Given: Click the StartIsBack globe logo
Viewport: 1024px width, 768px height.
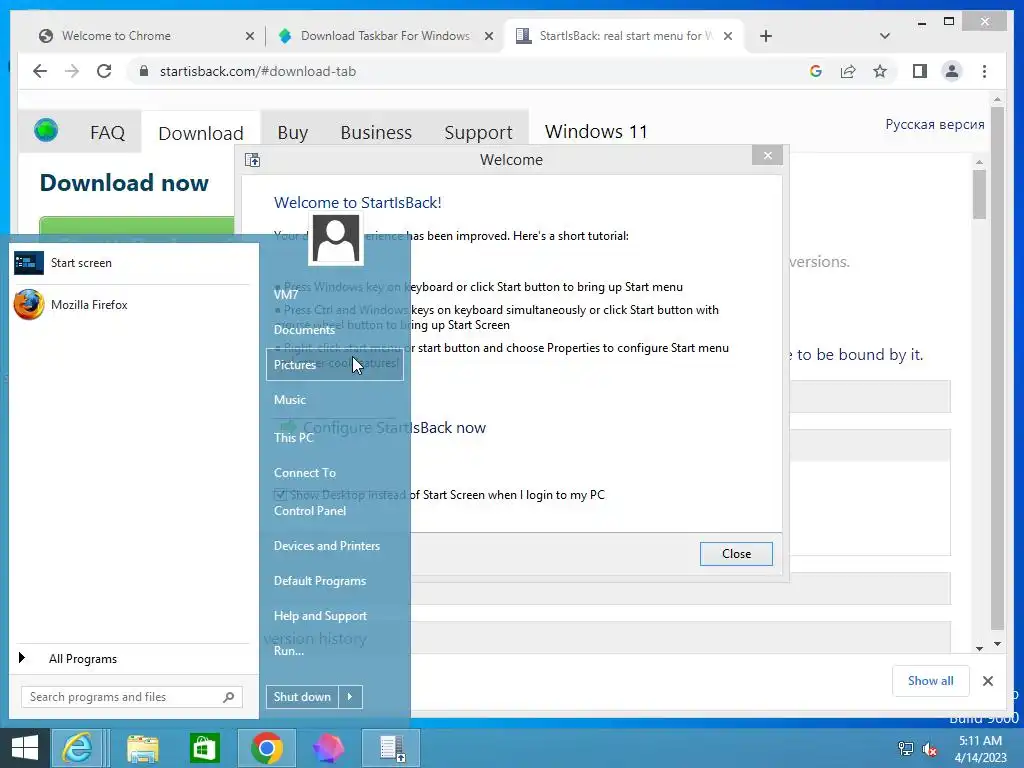Looking at the screenshot, I should coord(46,130).
